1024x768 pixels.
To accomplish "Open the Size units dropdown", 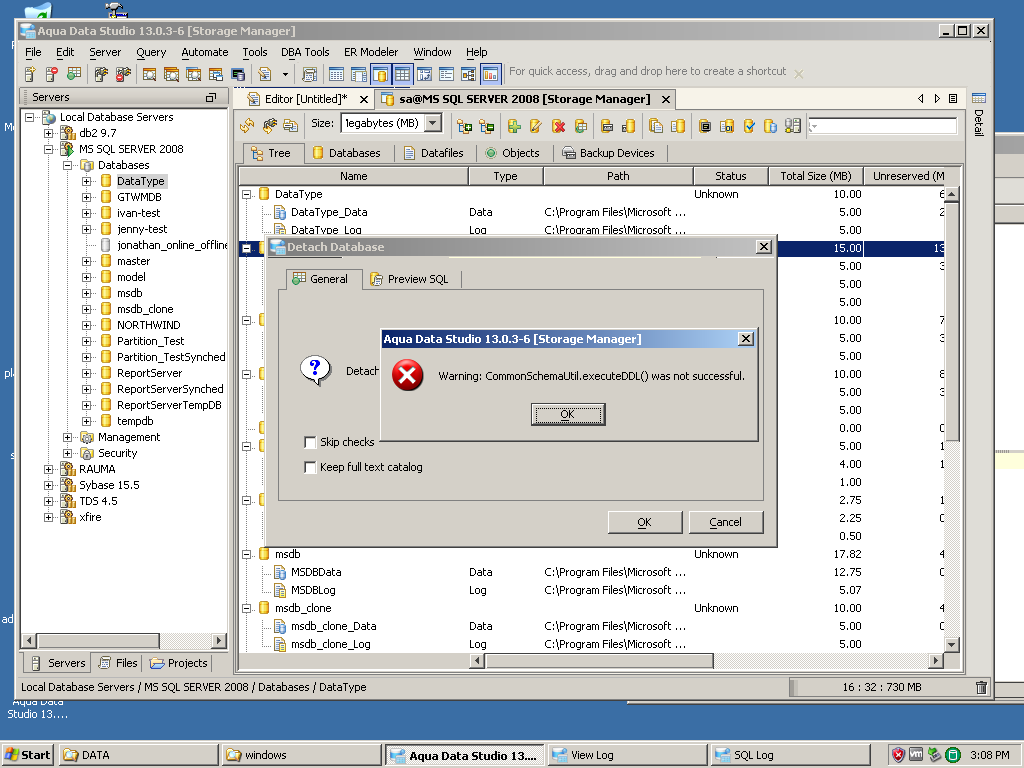I will click(x=433, y=123).
